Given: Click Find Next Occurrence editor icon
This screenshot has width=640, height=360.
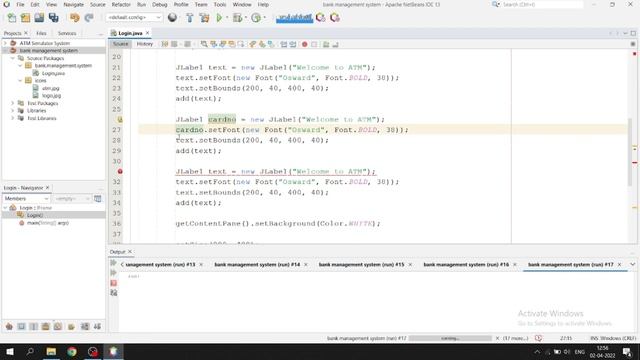Looking at the screenshot, I should pos(222,44).
